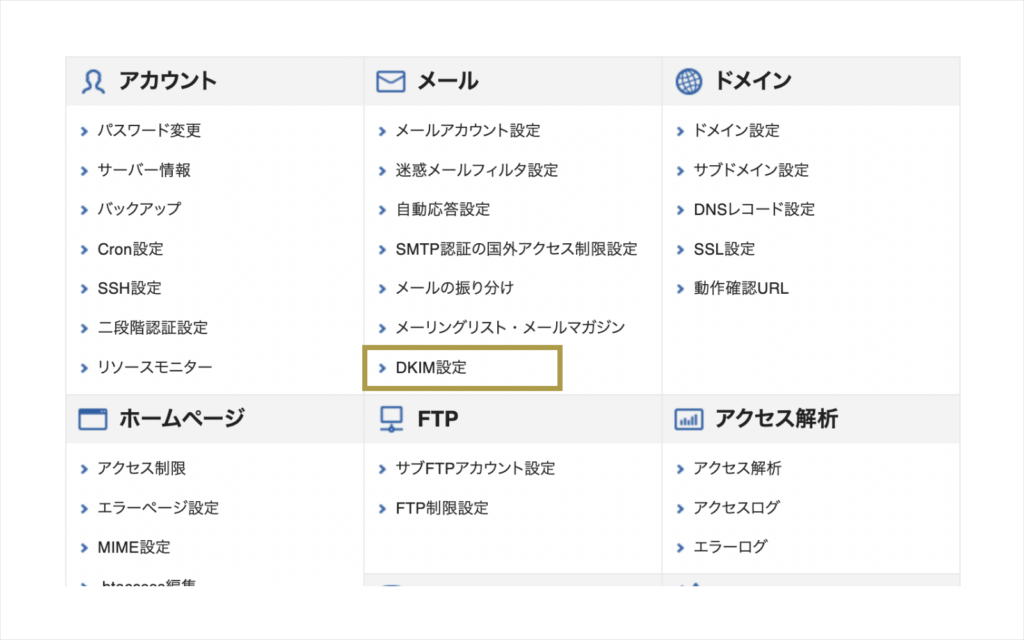Click the メール envelope icon
This screenshot has width=1024, height=640.
(x=391, y=82)
